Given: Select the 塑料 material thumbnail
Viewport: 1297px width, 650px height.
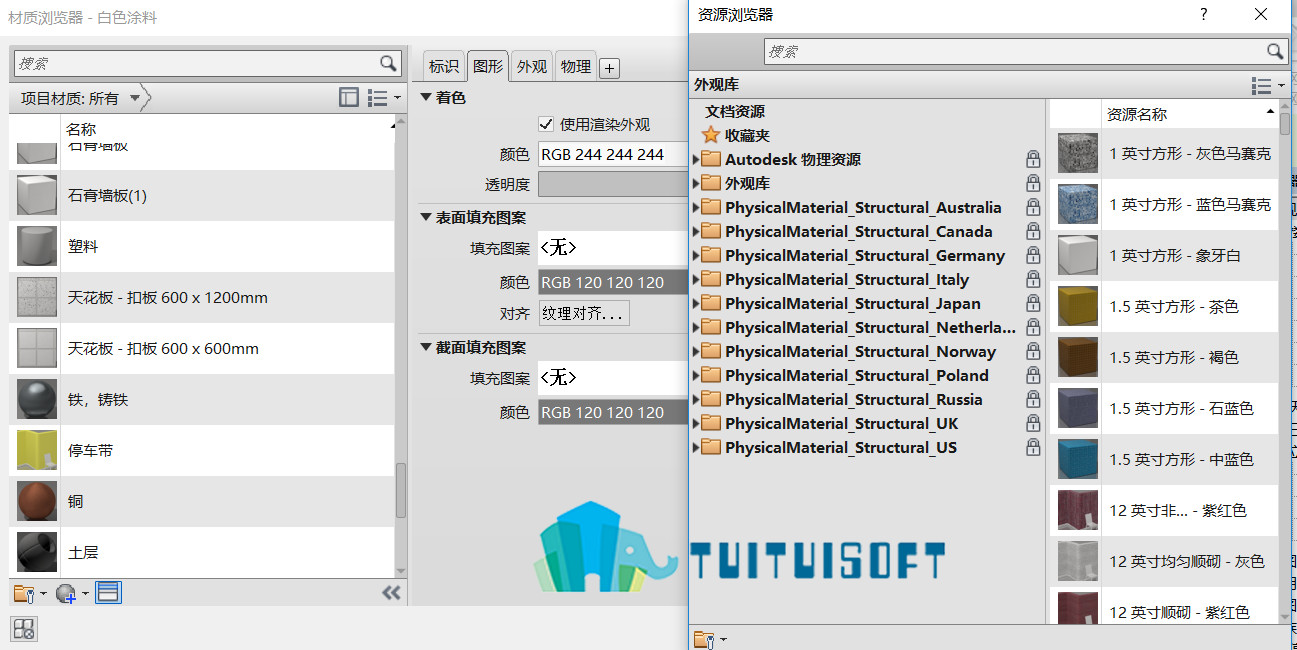Looking at the screenshot, I should pyautogui.click(x=37, y=246).
